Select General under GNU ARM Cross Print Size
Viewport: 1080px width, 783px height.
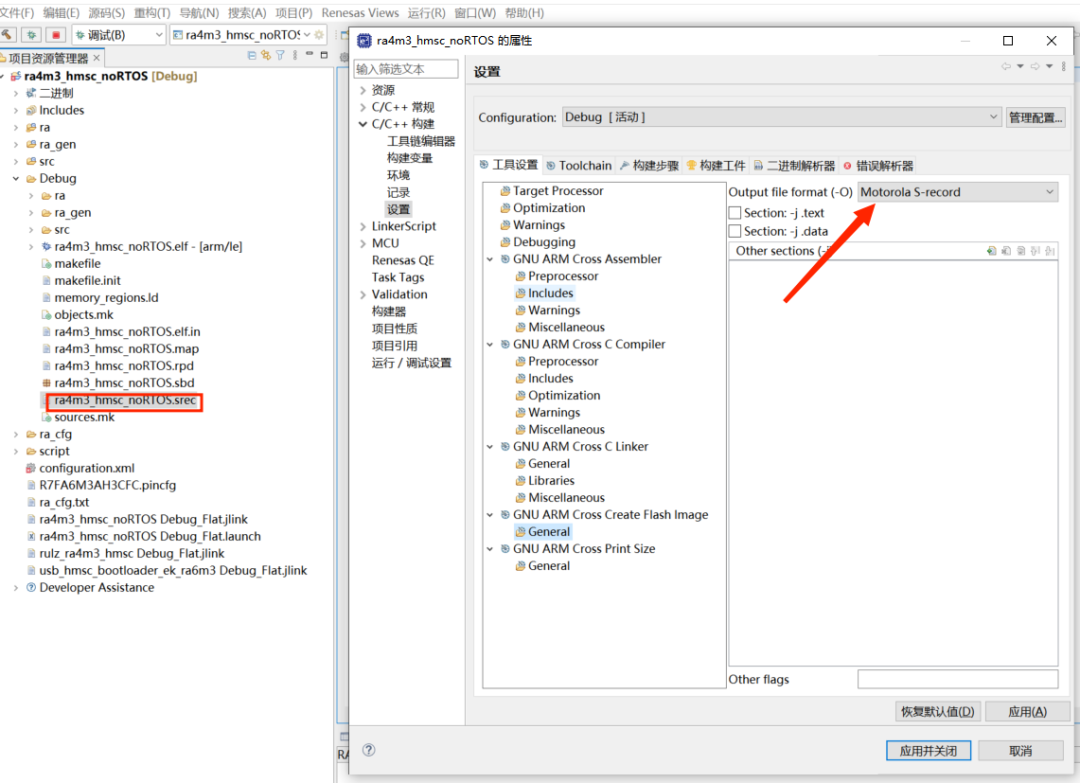(549, 566)
